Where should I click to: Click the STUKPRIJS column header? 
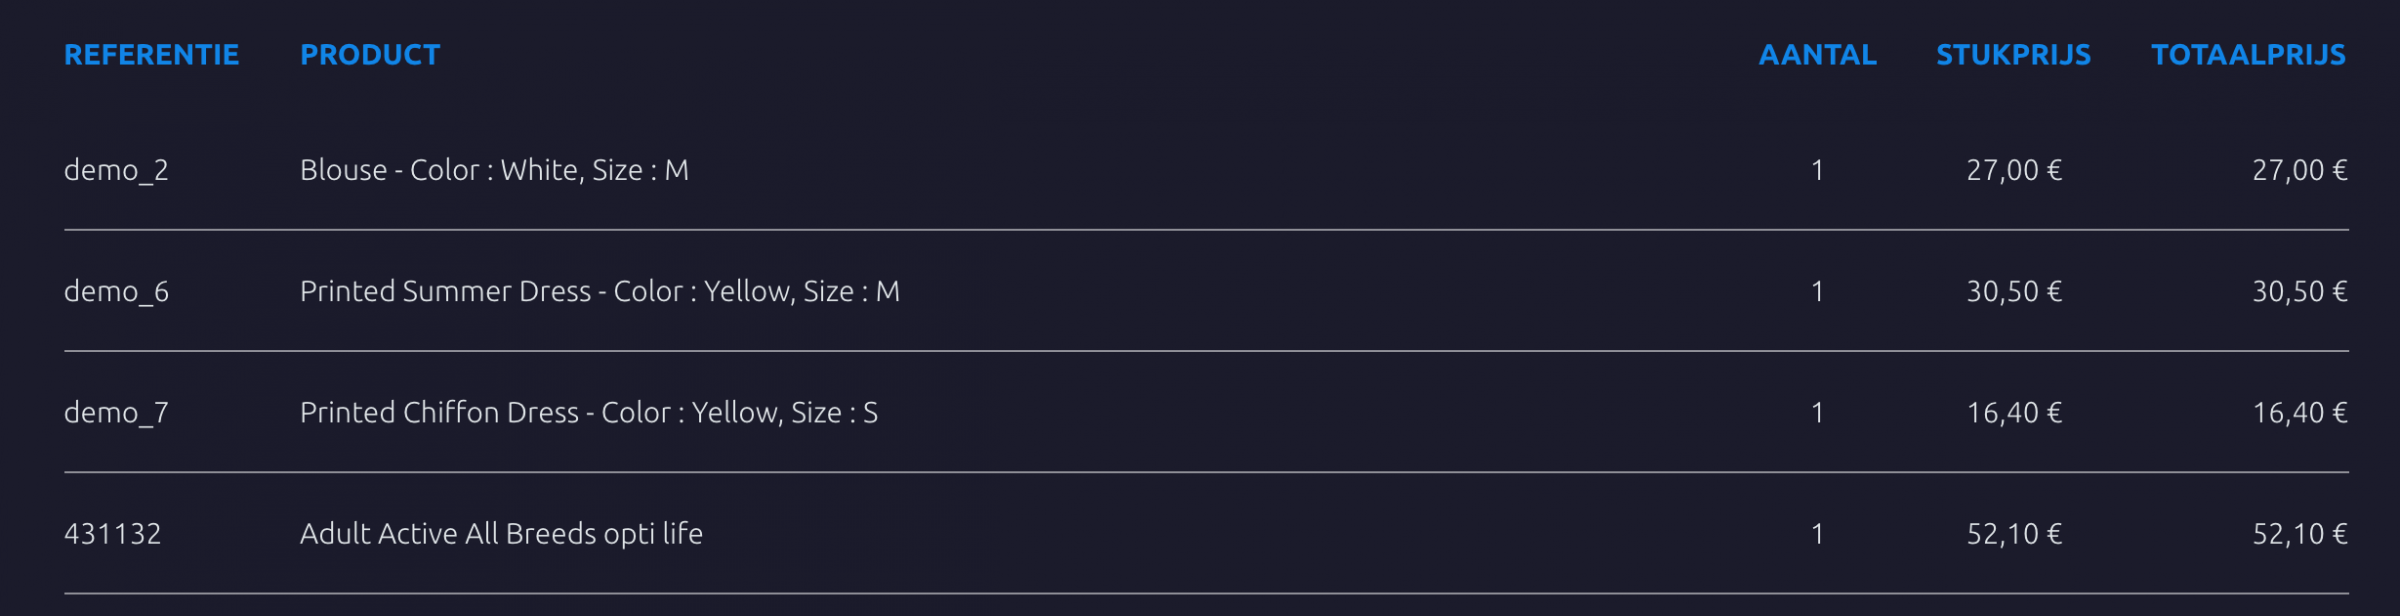(2013, 55)
